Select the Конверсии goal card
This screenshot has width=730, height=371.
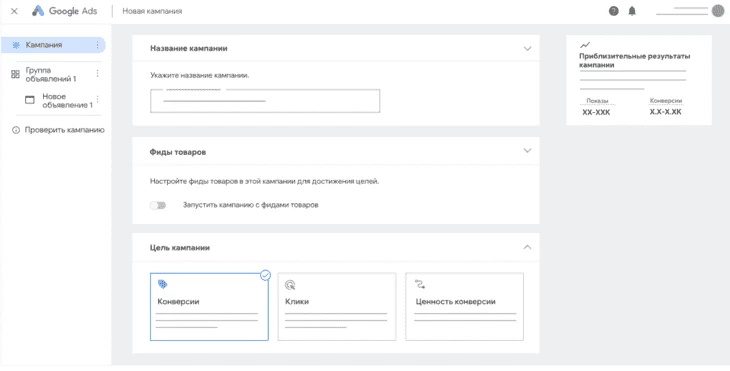tap(209, 307)
